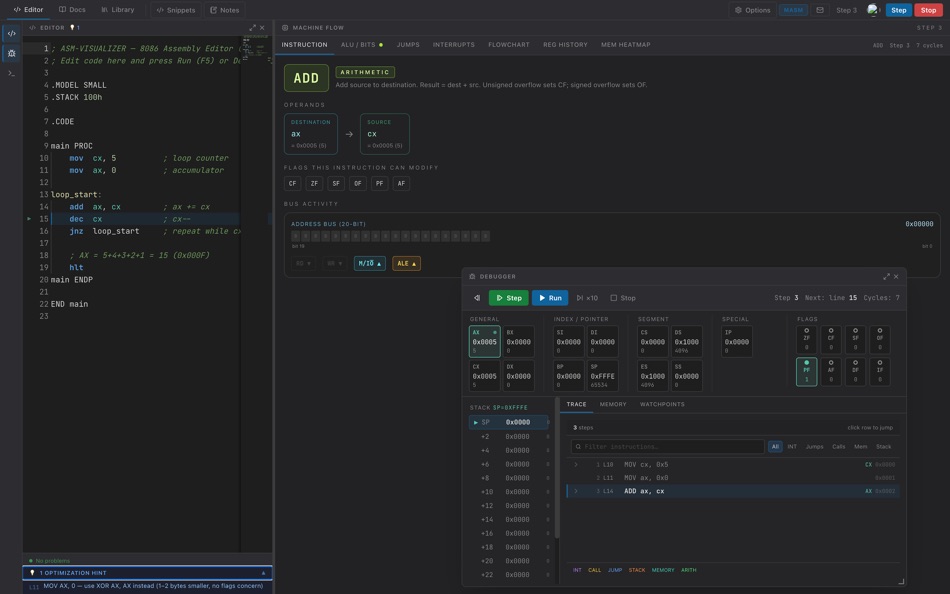Toggle the active PF flag in the debugger
This screenshot has height=594, width=950.
coord(806,372)
